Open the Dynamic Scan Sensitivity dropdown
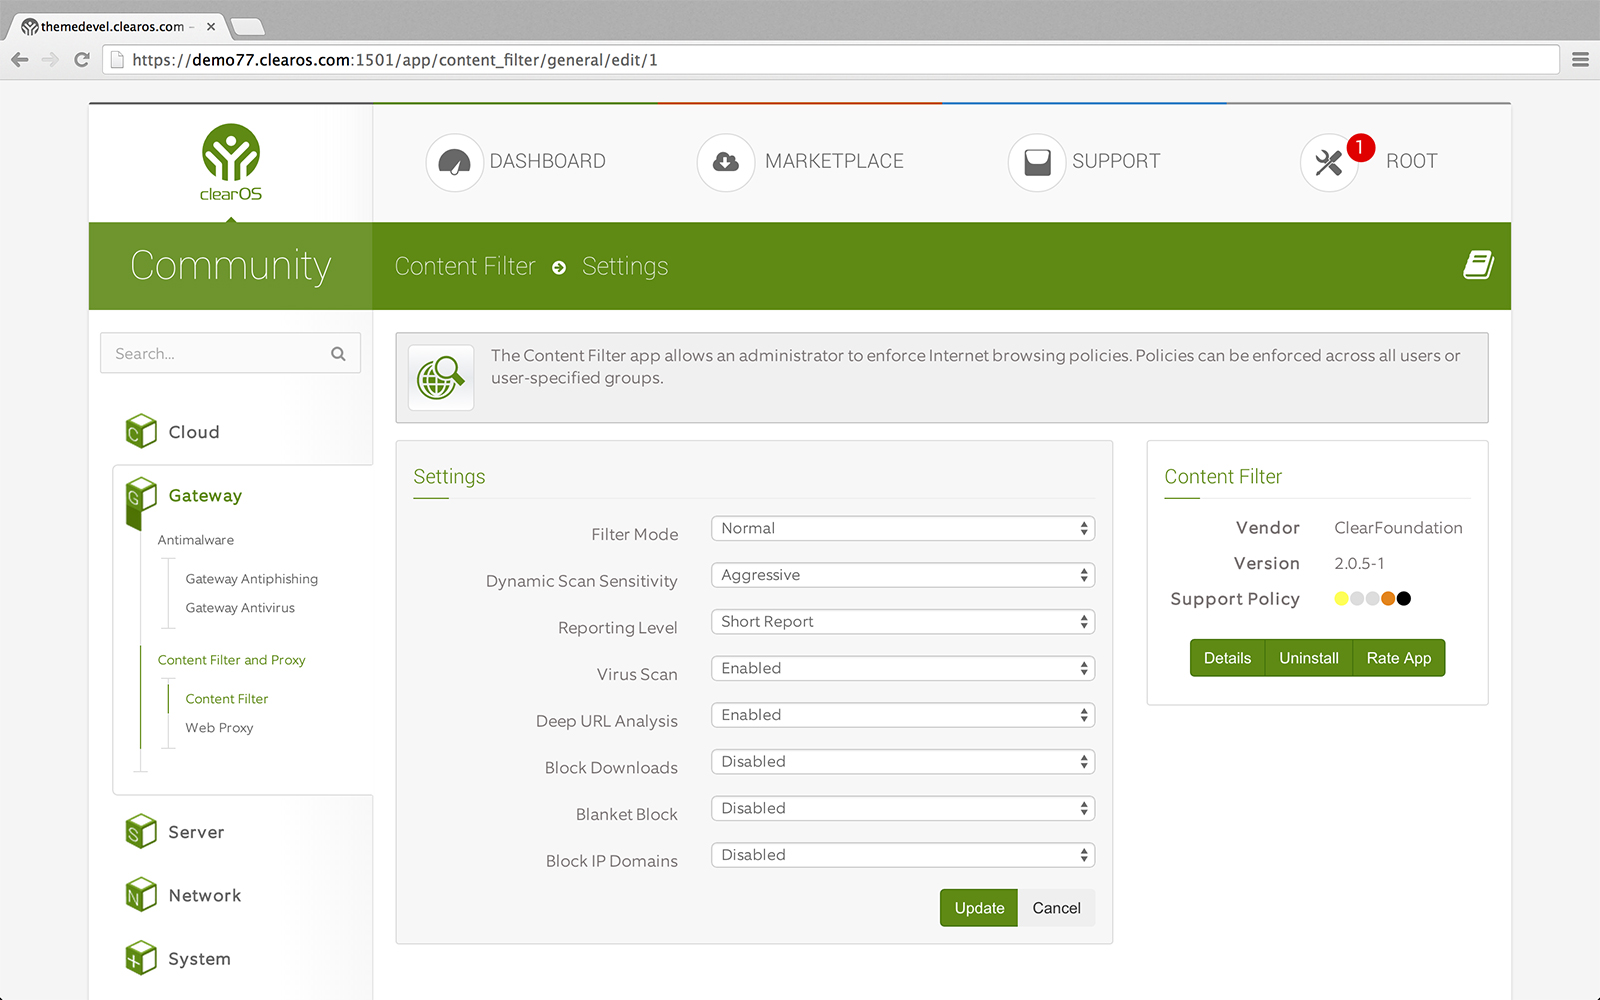 [x=903, y=575]
